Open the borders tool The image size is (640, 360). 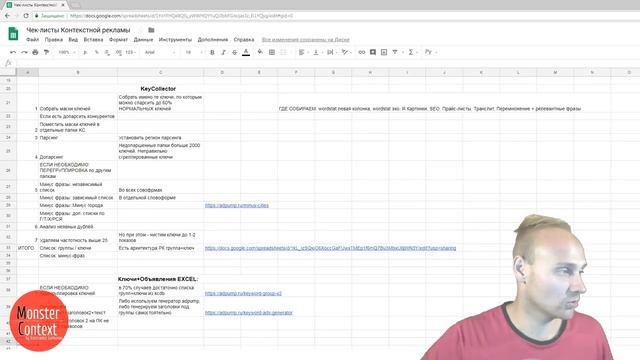click(x=272, y=52)
